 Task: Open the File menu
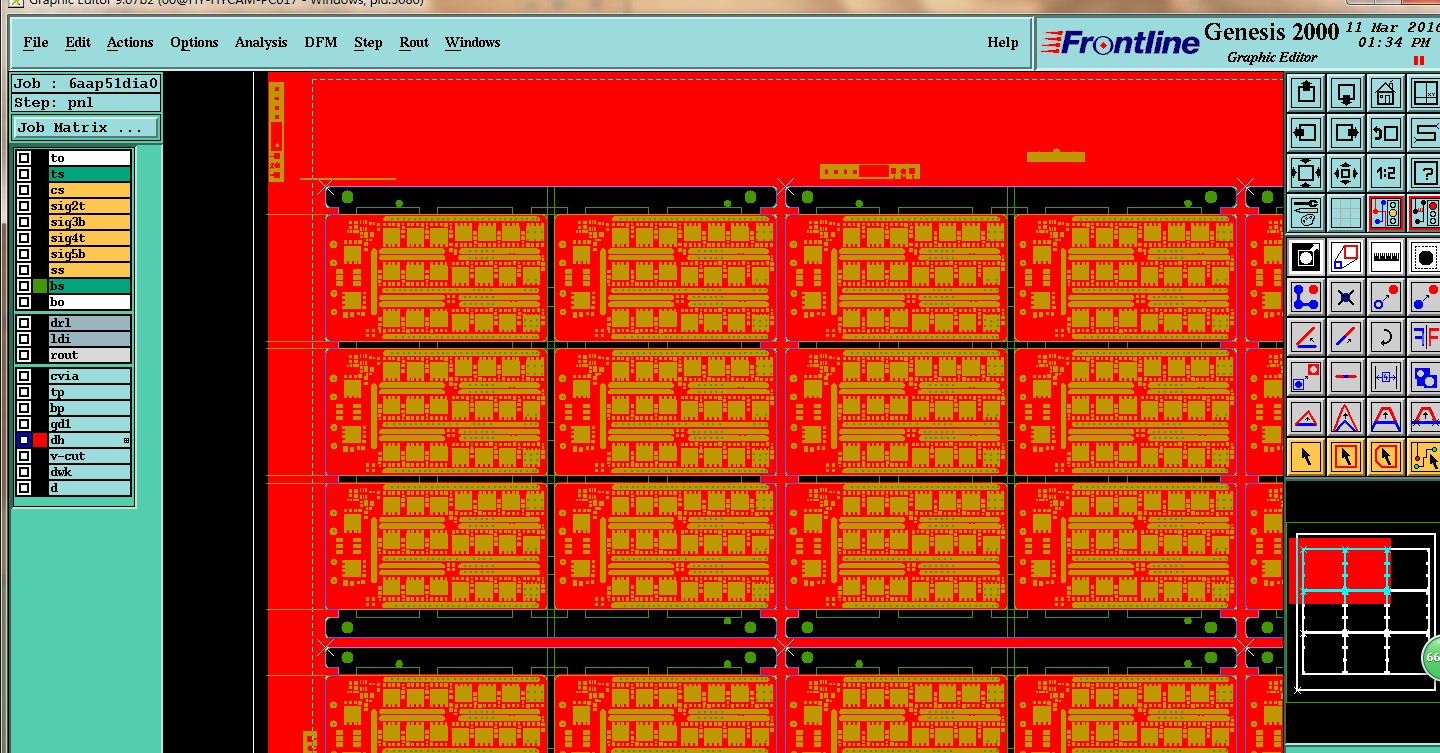pos(36,42)
